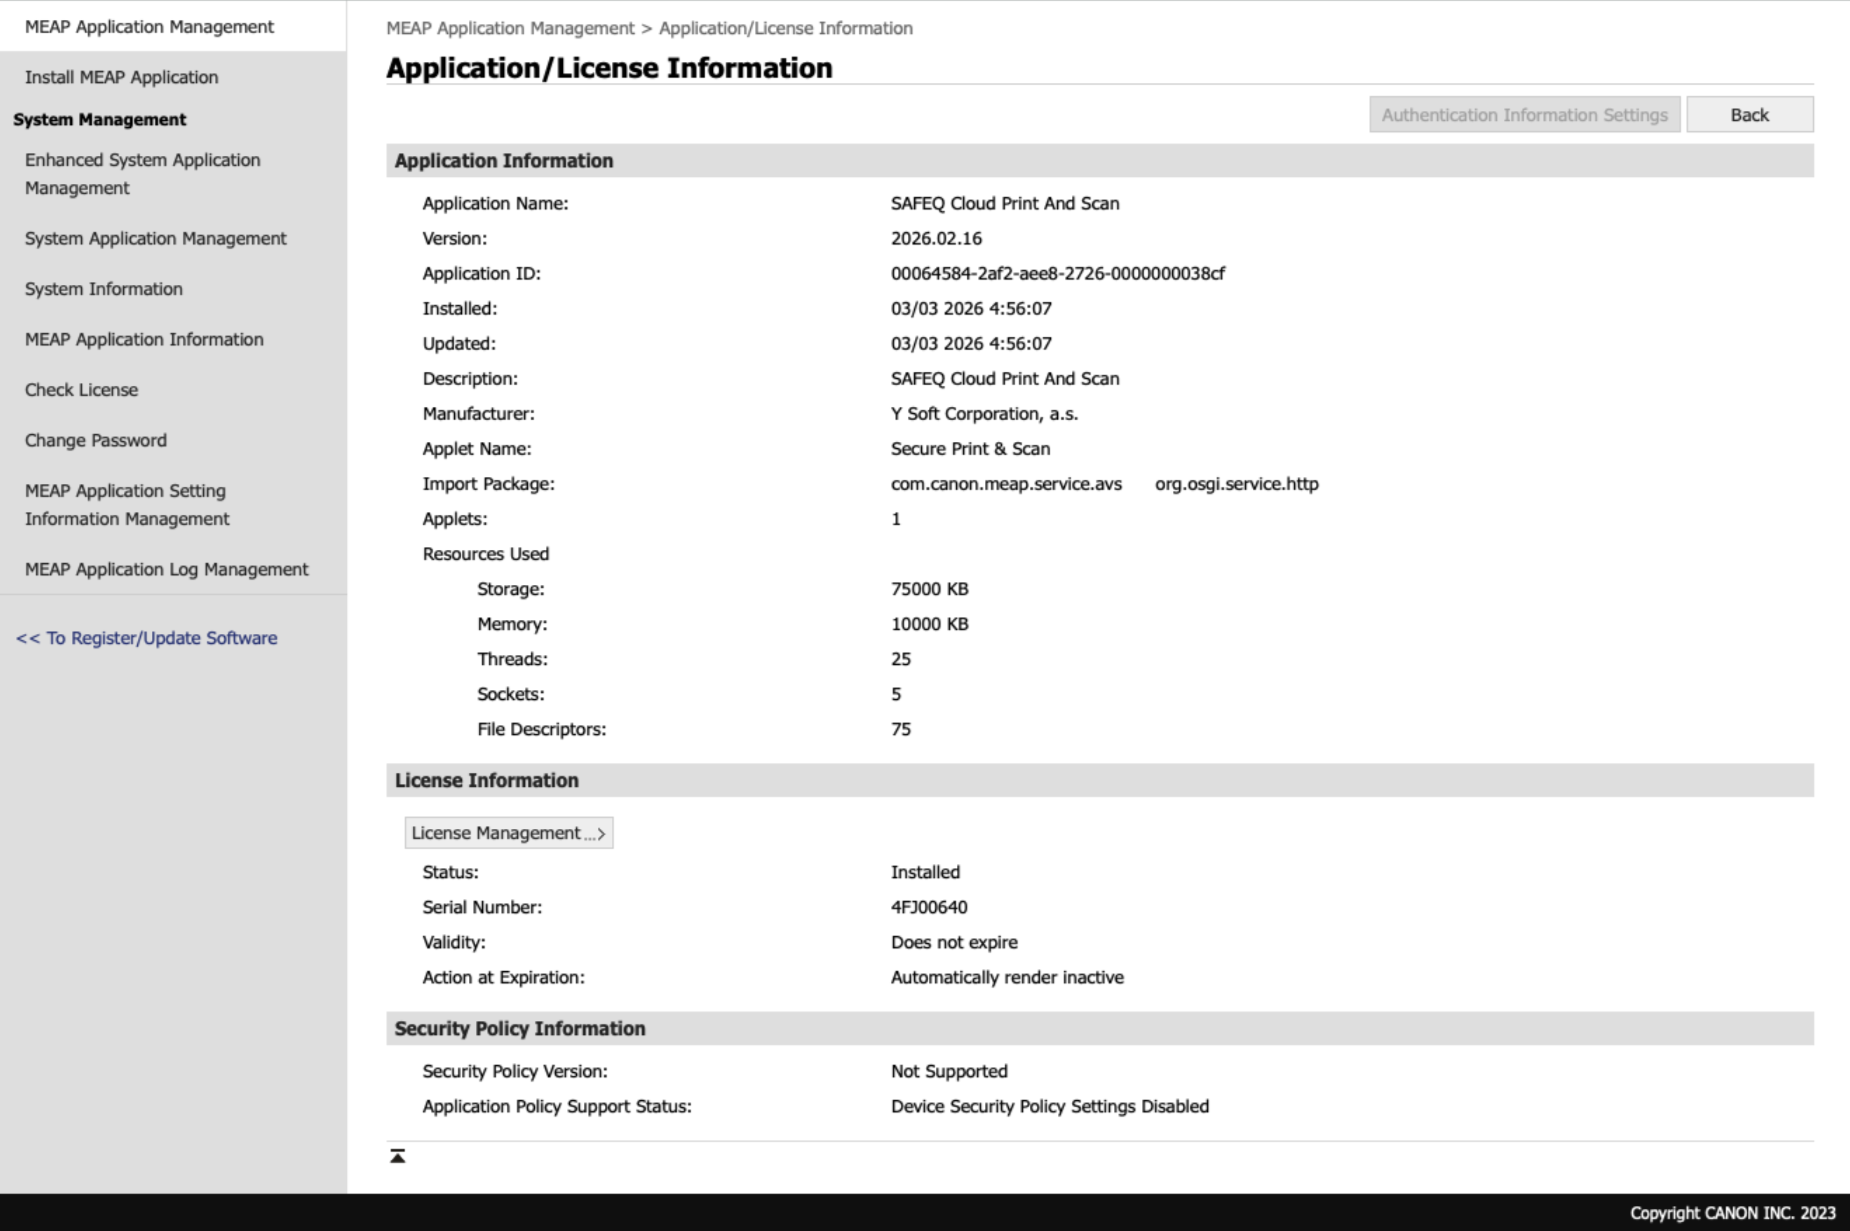
Task: Follow the To Register/Update Software link
Action: click(146, 638)
